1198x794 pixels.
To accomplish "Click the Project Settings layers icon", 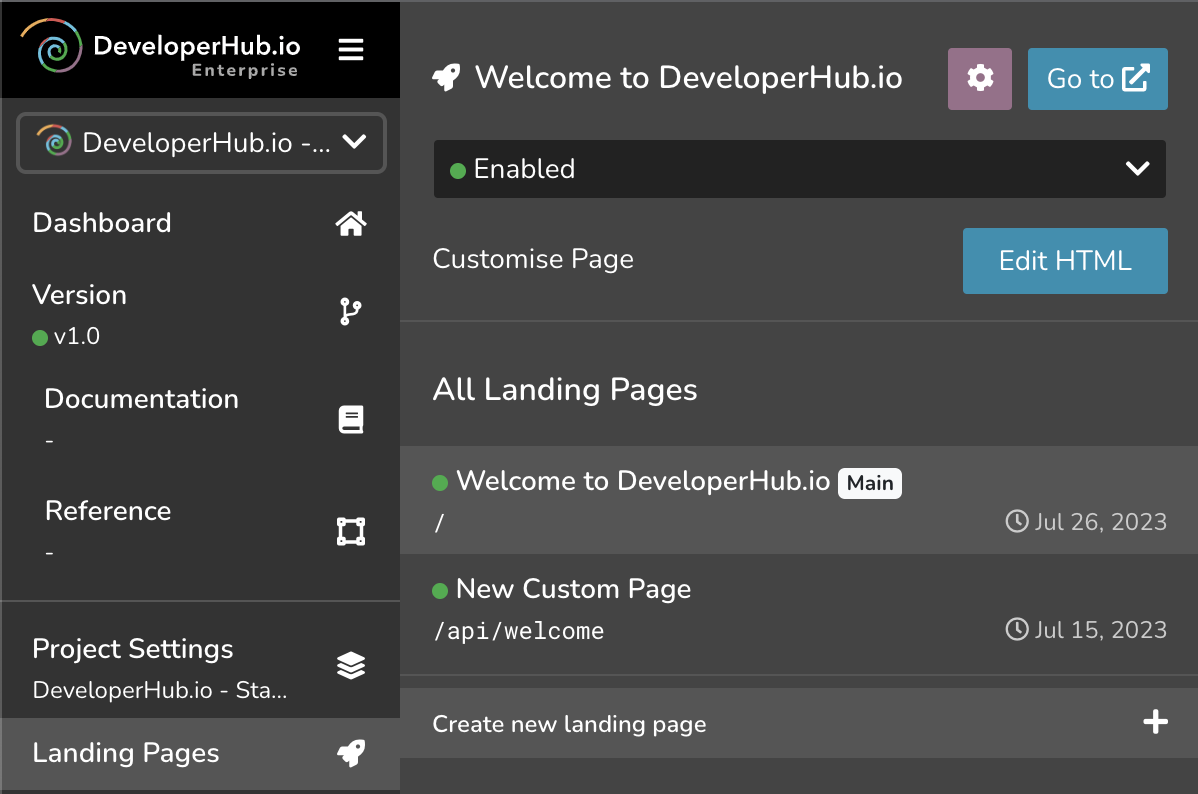I will [350, 665].
